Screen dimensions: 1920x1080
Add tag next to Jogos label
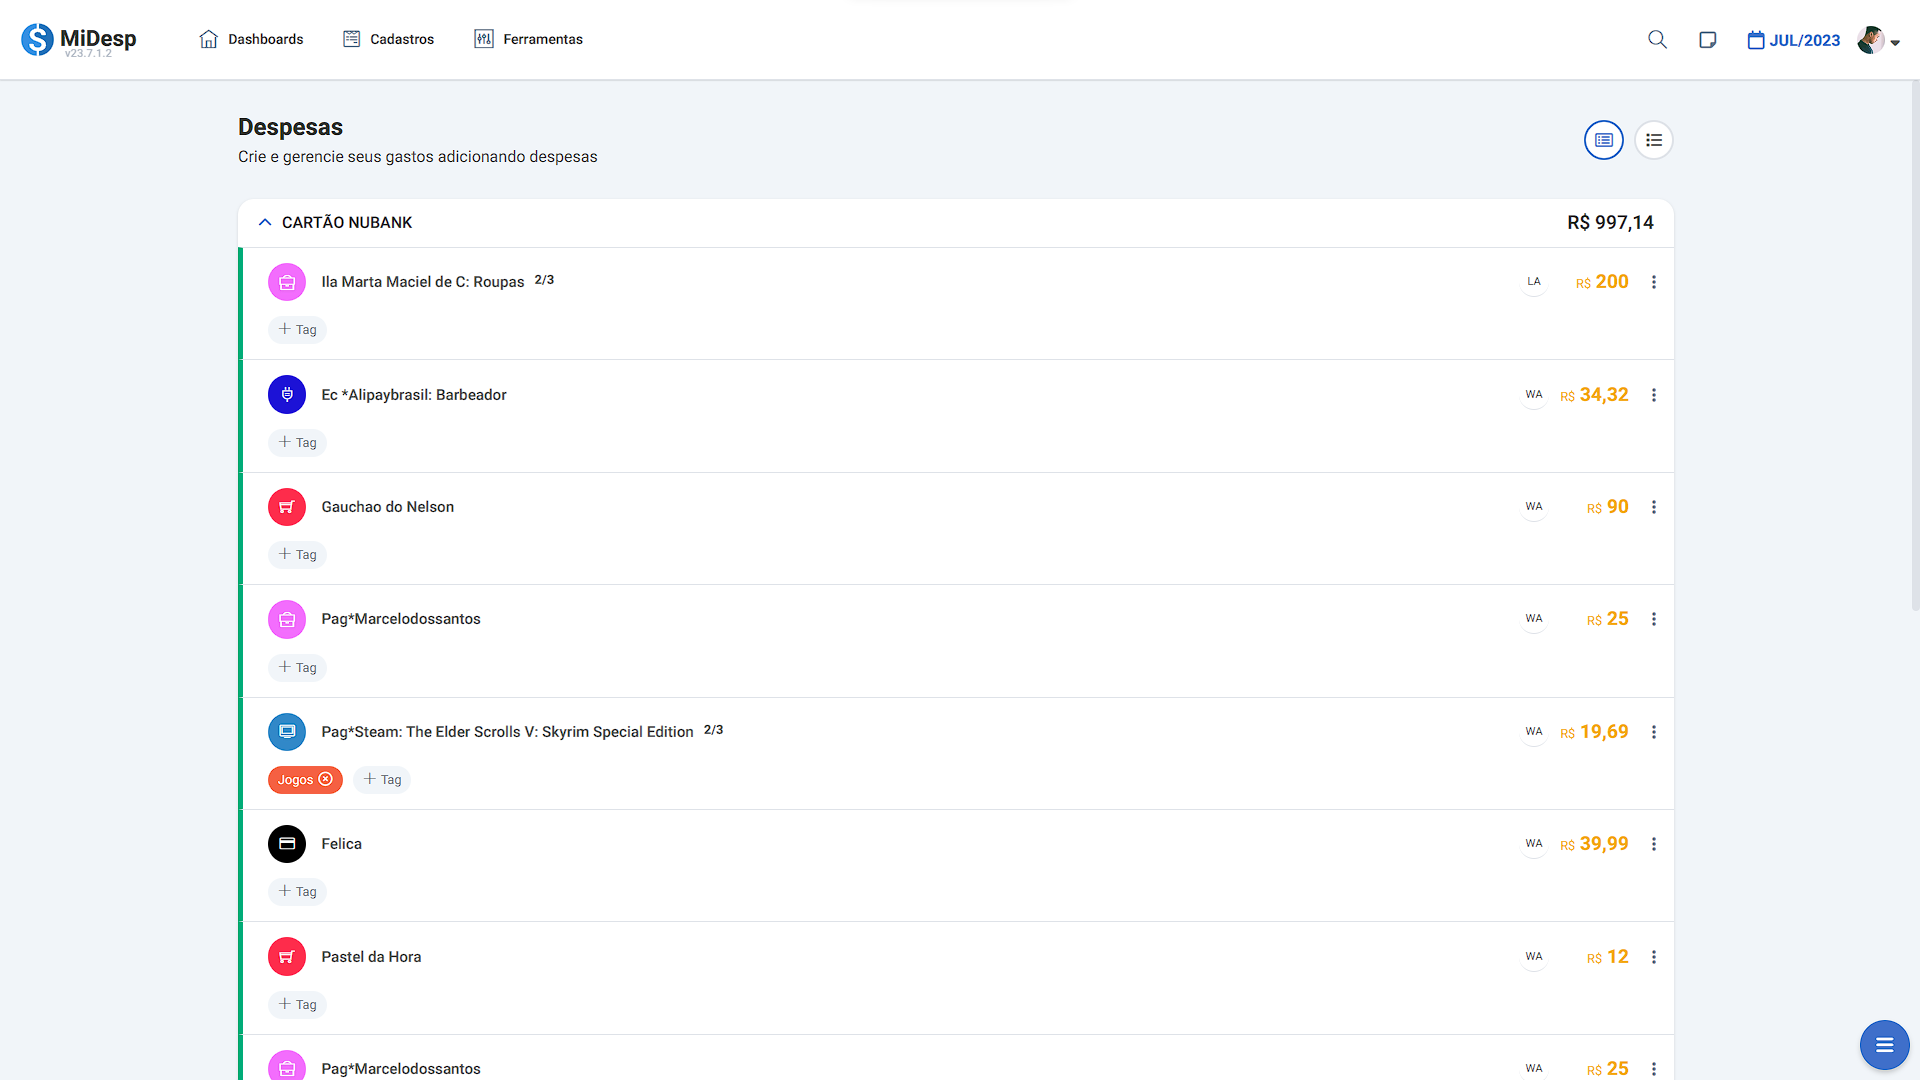click(x=382, y=780)
